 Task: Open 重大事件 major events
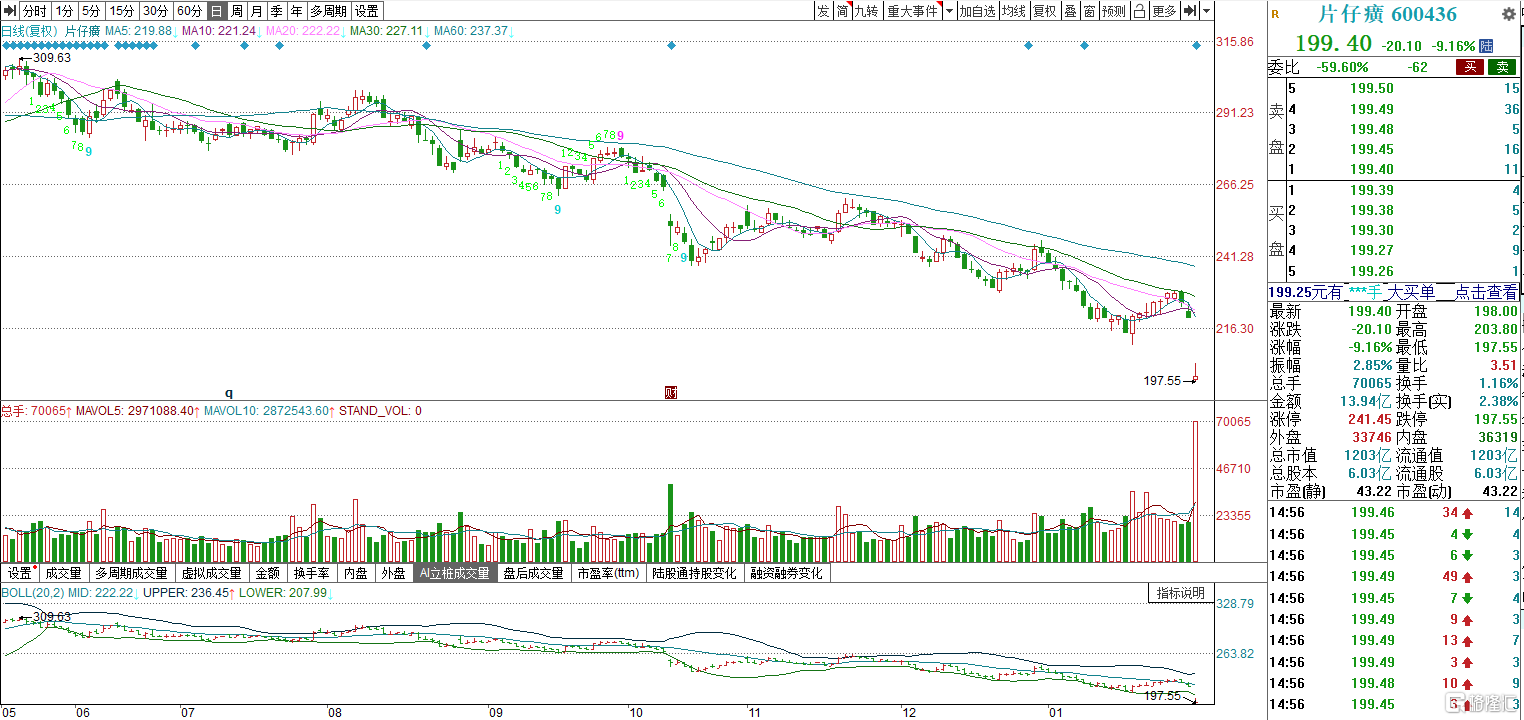click(911, 11)
